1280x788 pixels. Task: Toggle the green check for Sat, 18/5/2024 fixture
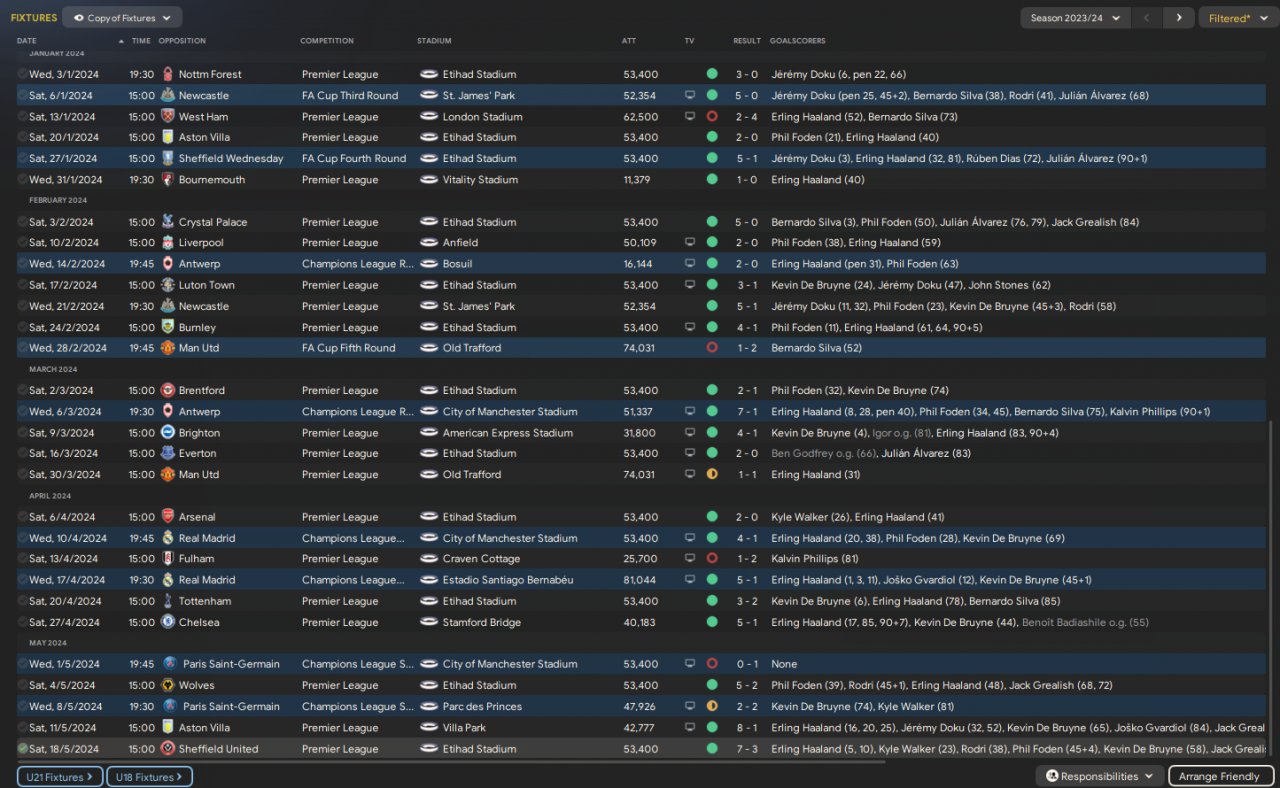tap(23, 749)
